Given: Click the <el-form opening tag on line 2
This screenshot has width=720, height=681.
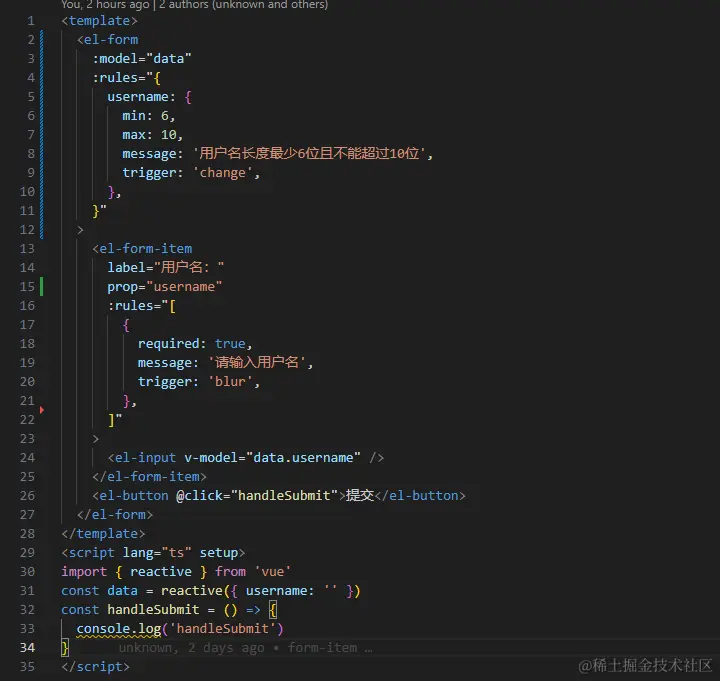Looking at the screenshot, I should pyautogui.click(x=107, y=39).
